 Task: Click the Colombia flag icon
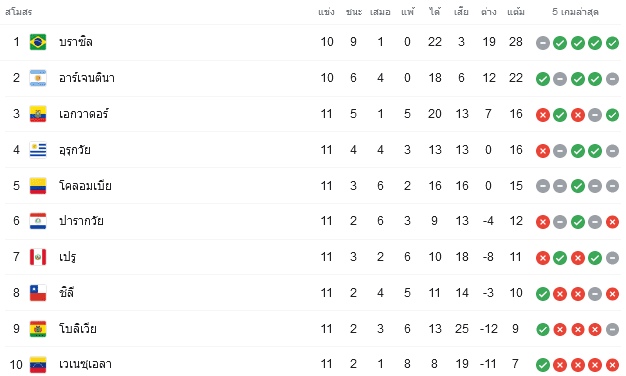point(38,186)
